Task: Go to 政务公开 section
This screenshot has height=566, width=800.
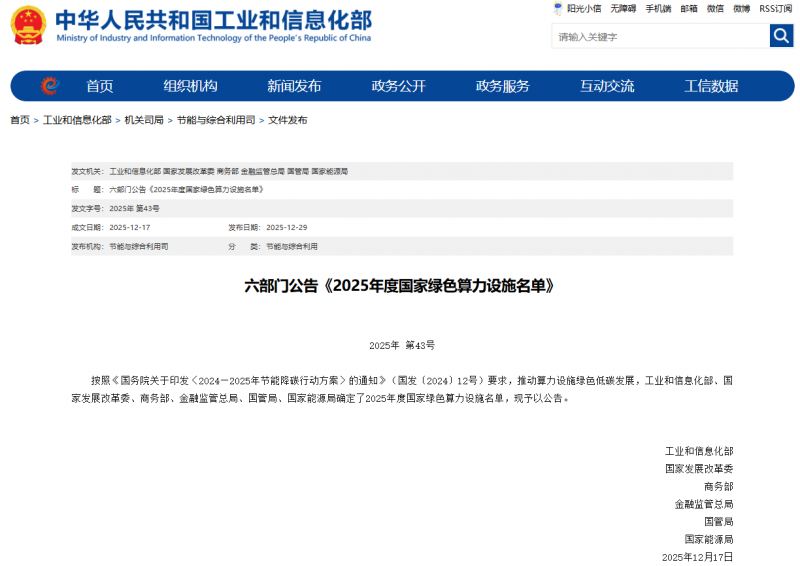Action: pyautogui.click(x=398, y=86)
